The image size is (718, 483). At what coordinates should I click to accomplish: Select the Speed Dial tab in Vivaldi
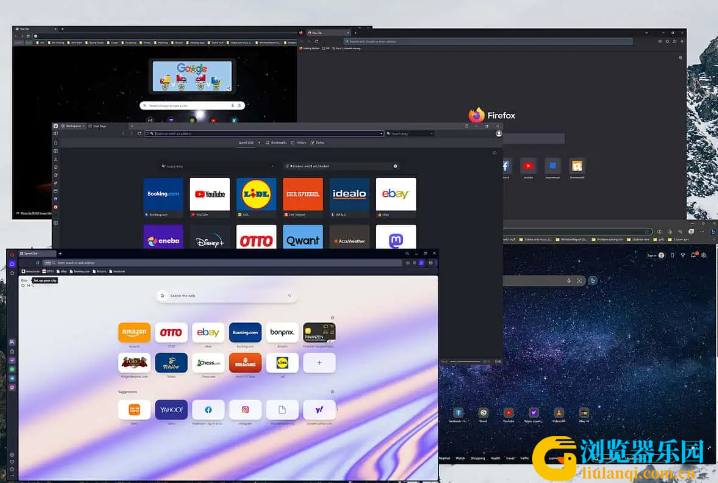pos(246,143)
